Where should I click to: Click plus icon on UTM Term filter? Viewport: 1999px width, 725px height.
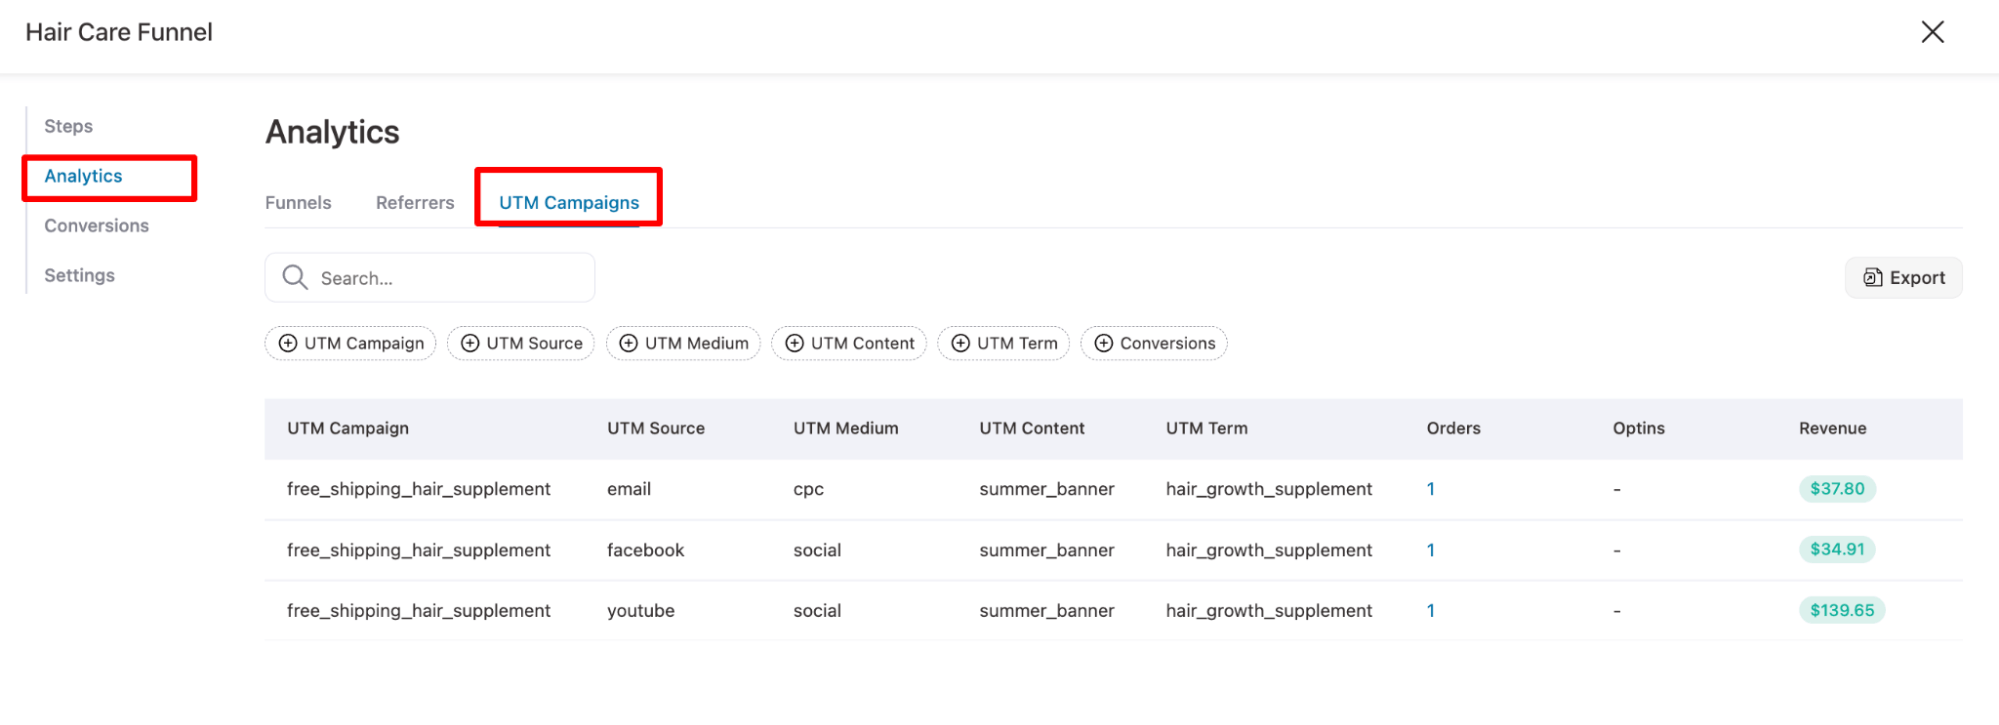coord(961,343)
